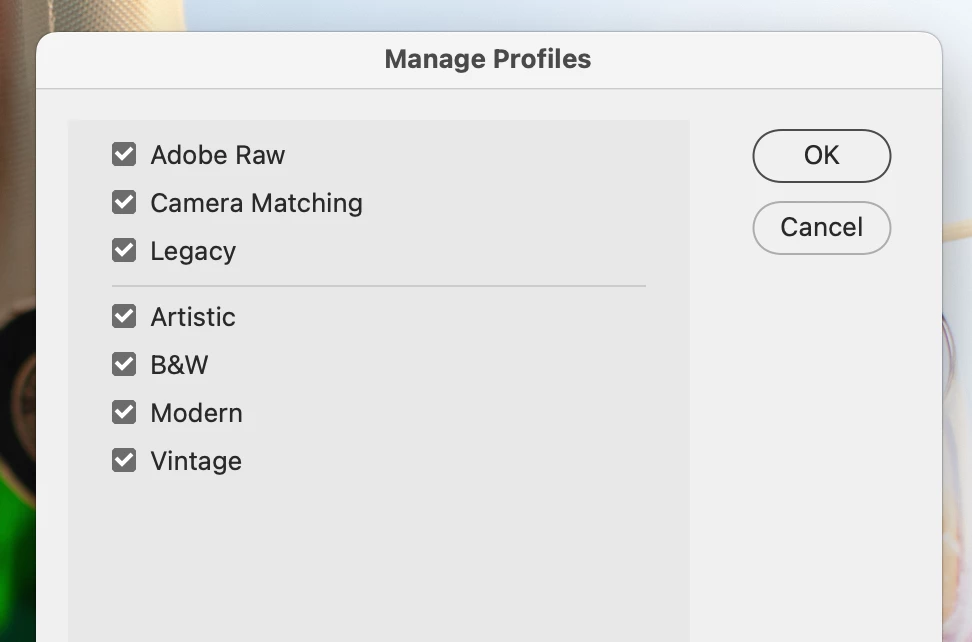Select the B&W label text
Image resolution: width=972 pixels, height=642 pixels.
tap(179, 365)
